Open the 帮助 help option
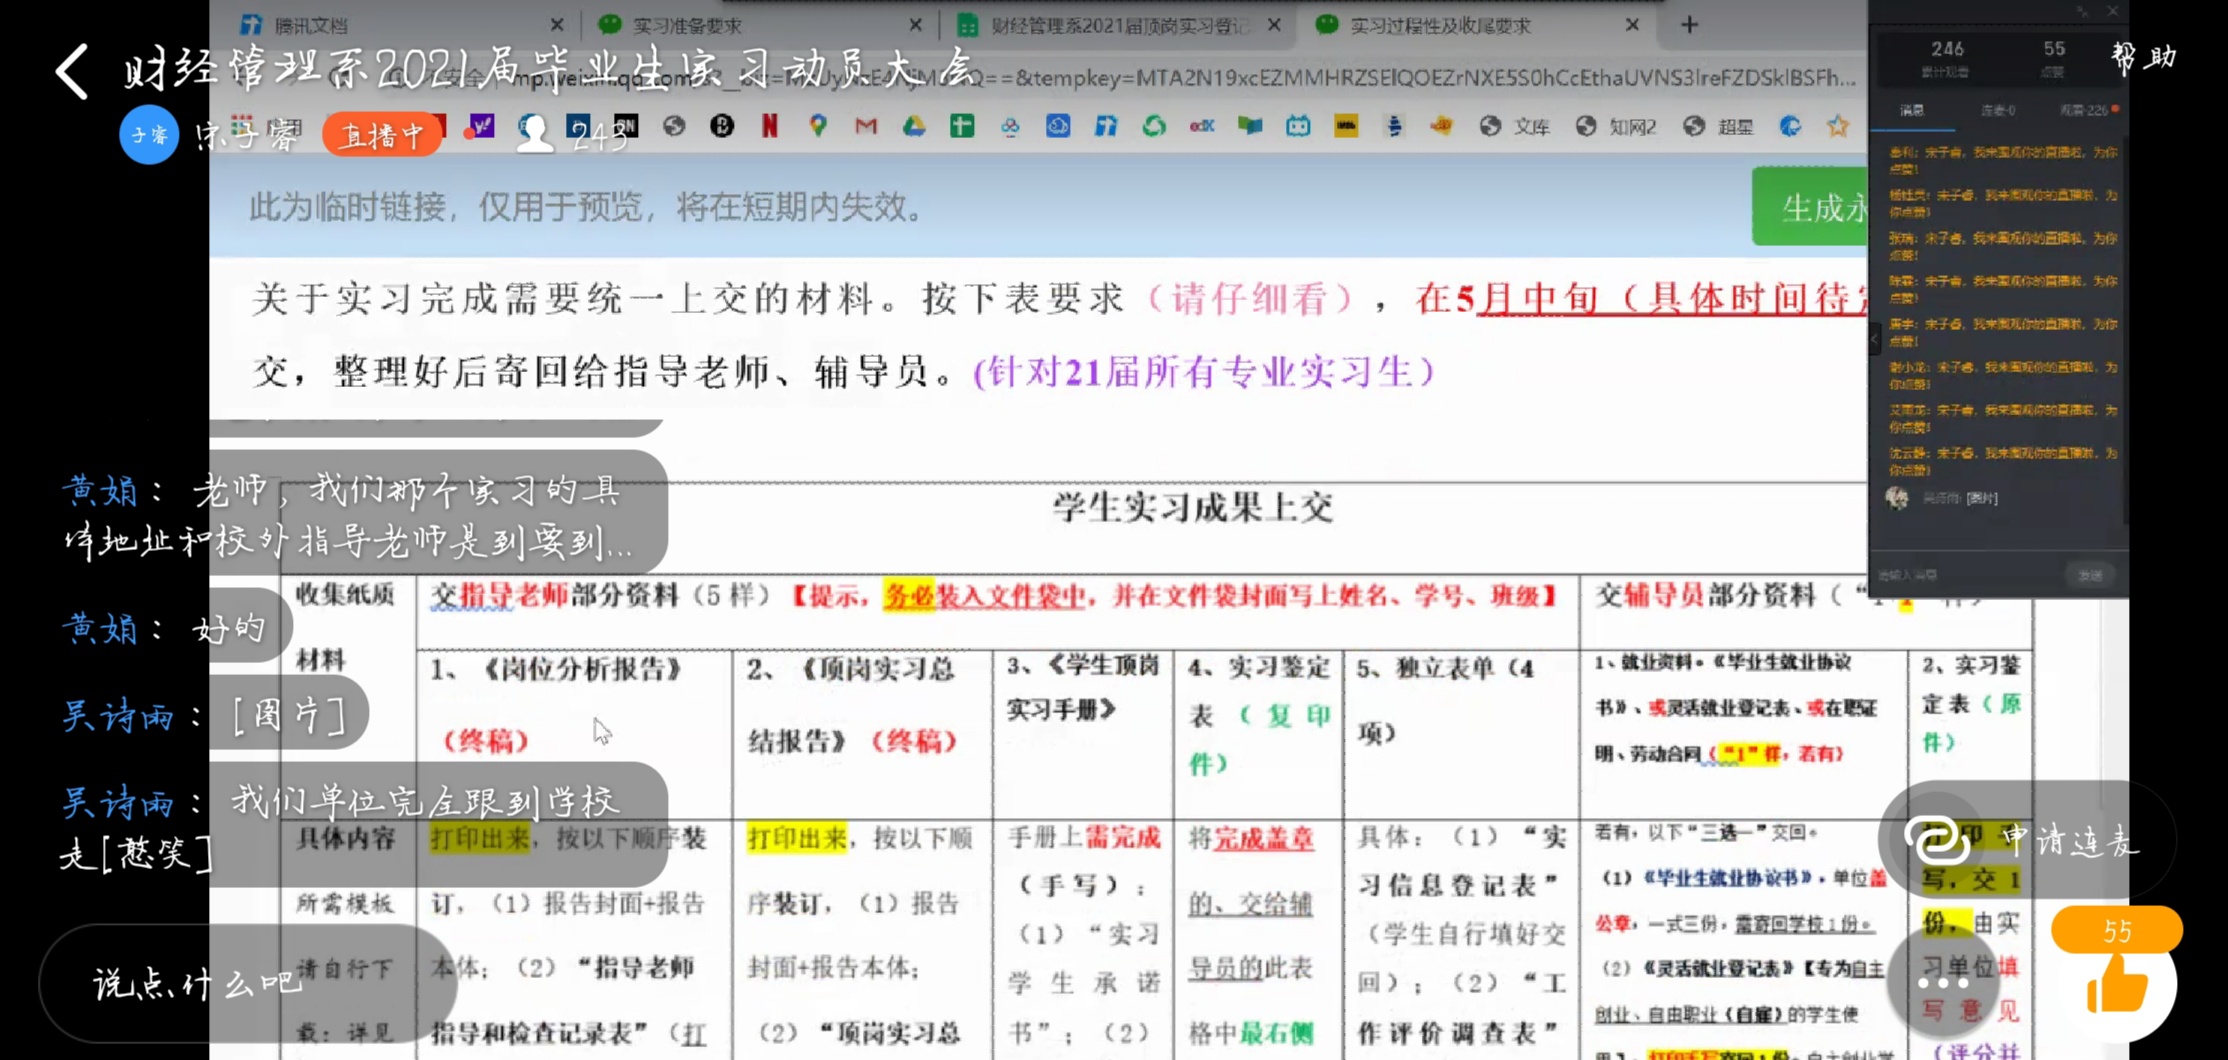 click(x=2143, y=57)
